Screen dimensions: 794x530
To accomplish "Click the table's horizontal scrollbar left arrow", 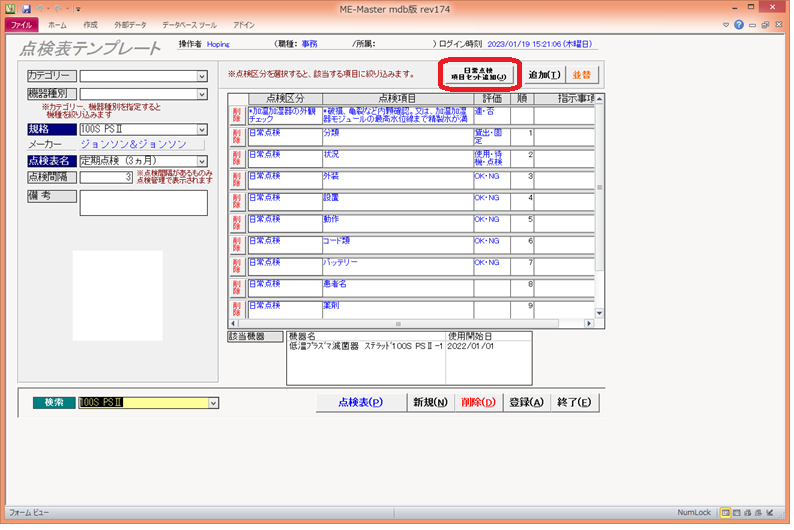I will [x=233, y=323].
